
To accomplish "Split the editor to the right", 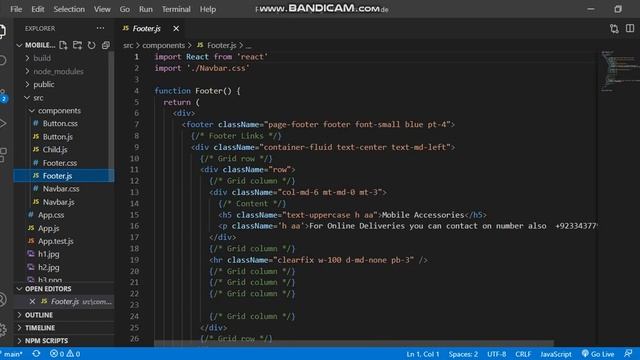I will [x=630, y=28].
